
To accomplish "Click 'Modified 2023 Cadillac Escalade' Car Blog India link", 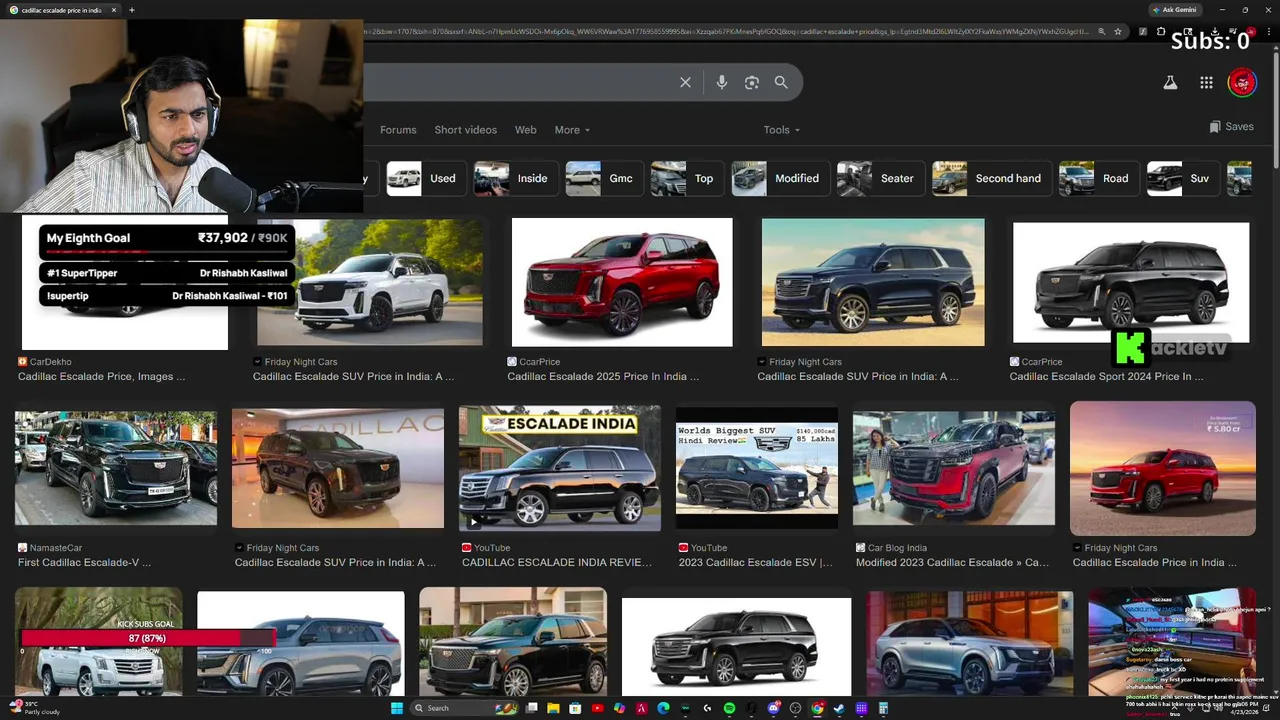I will pos(952,563).
